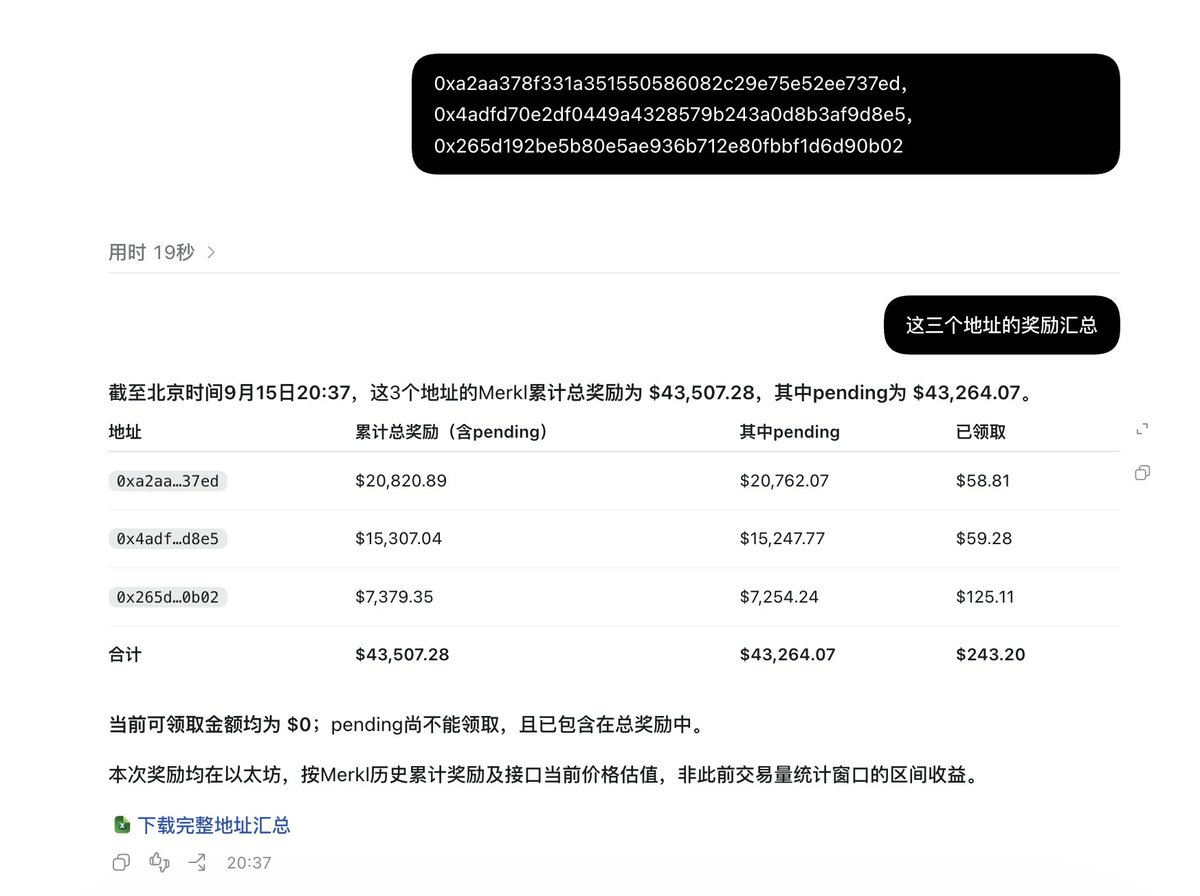Click the 20:37 timestamp below the response
The width and height of the screenshot is (1200, 896).
pos(248,862)
